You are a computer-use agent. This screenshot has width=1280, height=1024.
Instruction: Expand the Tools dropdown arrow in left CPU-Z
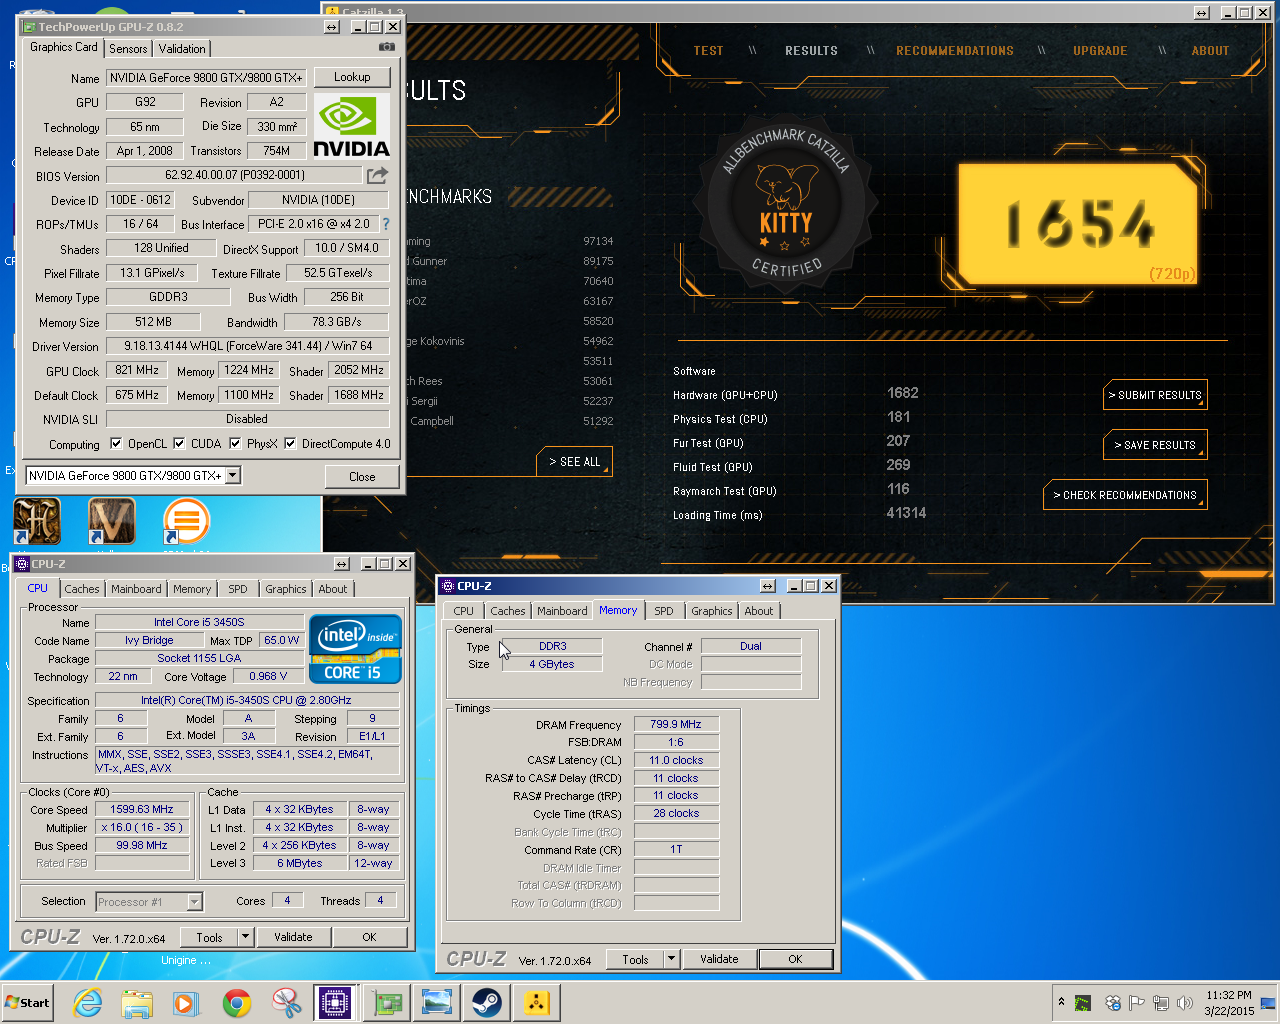pyautogui.click(x=245, y=937)
